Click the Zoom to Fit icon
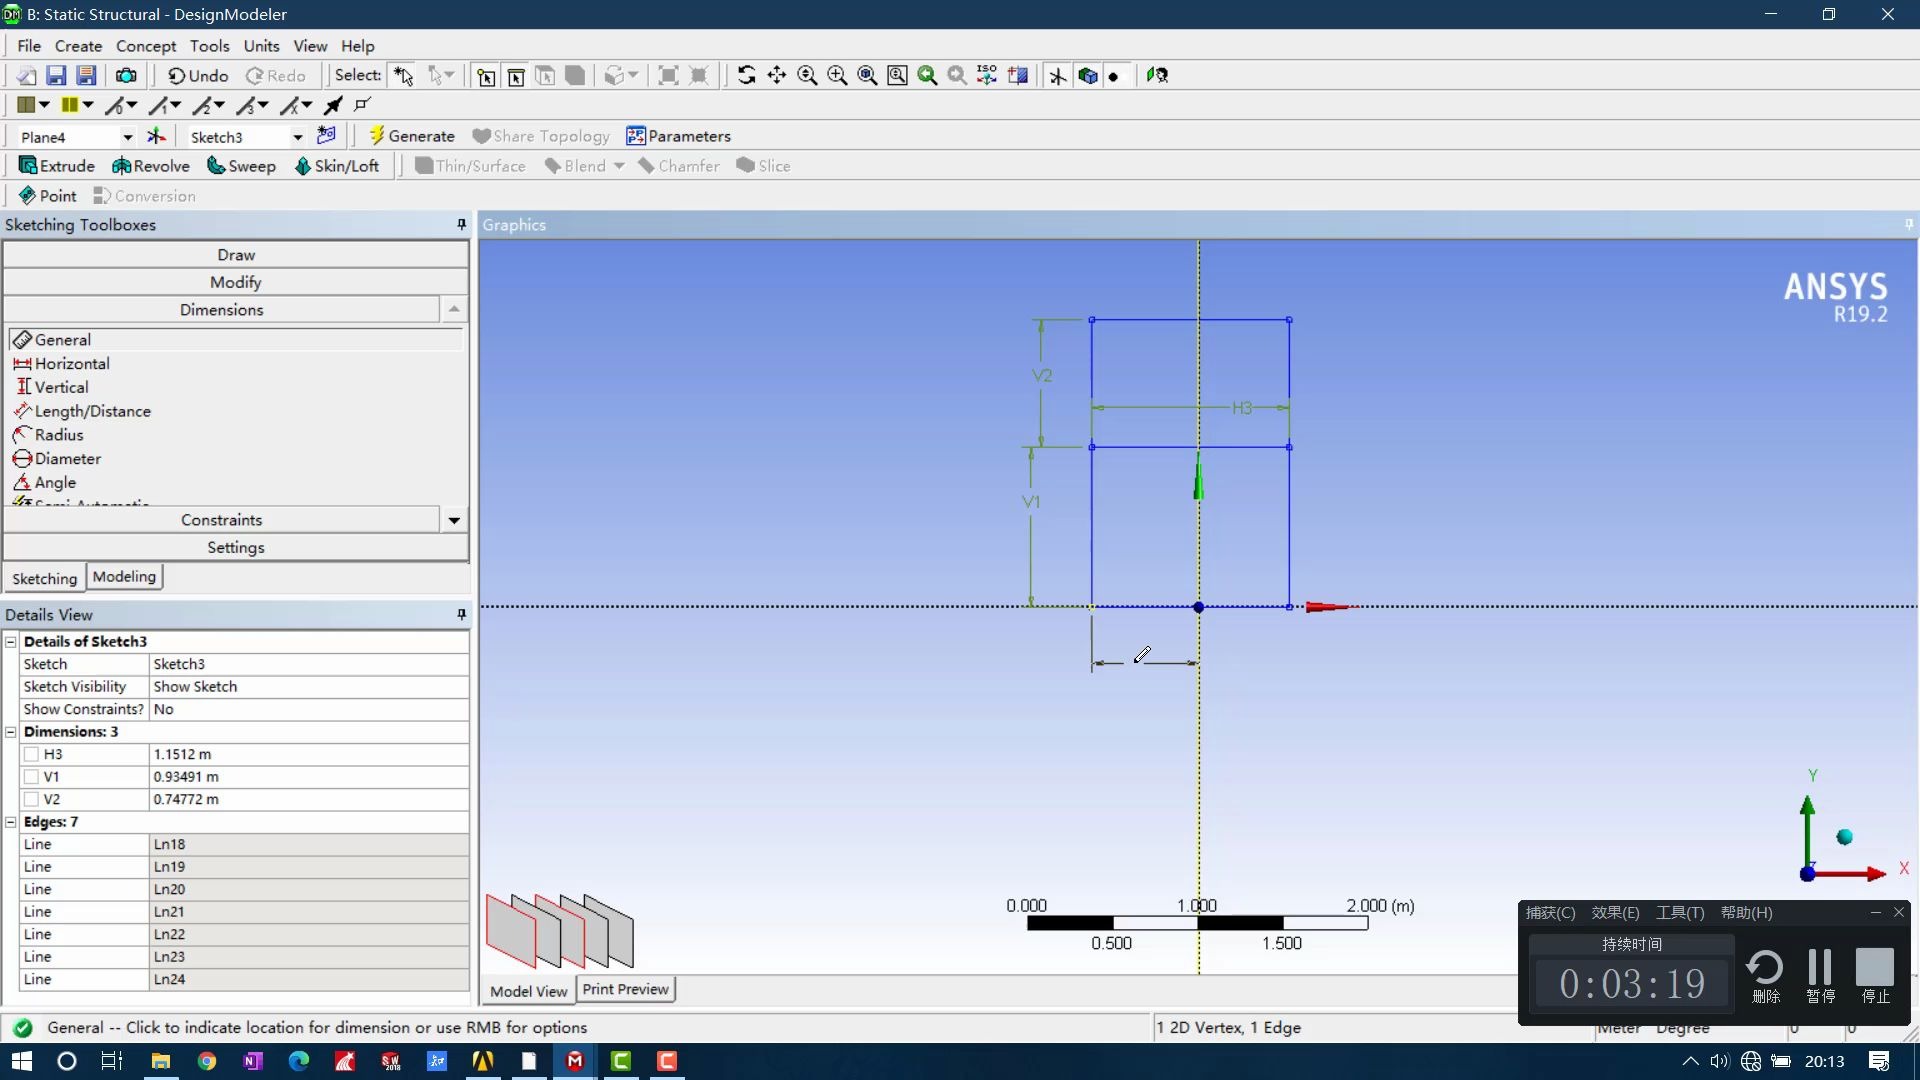 [x=867, y=76]
